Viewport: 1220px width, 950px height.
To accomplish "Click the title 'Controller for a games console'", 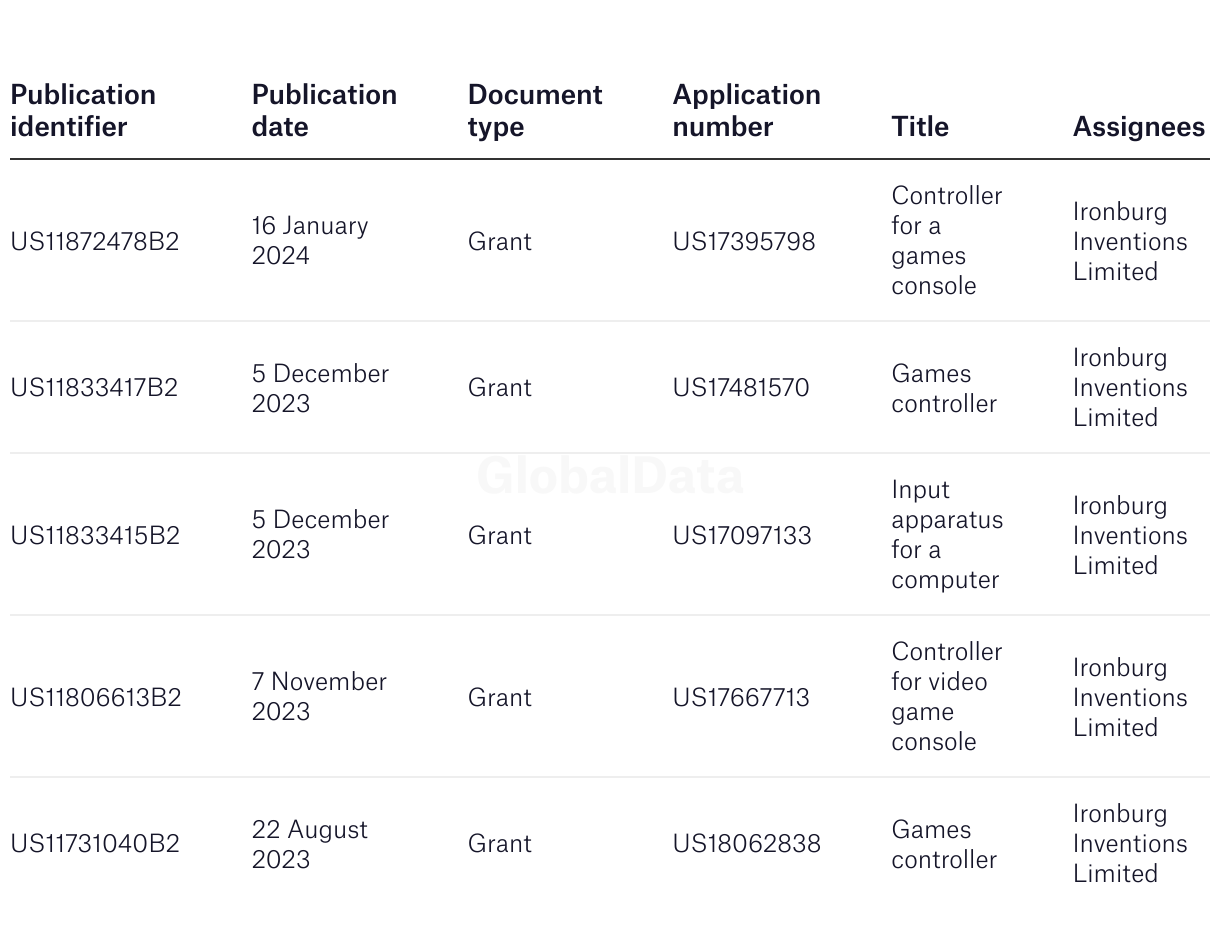I will pos(946,241).
